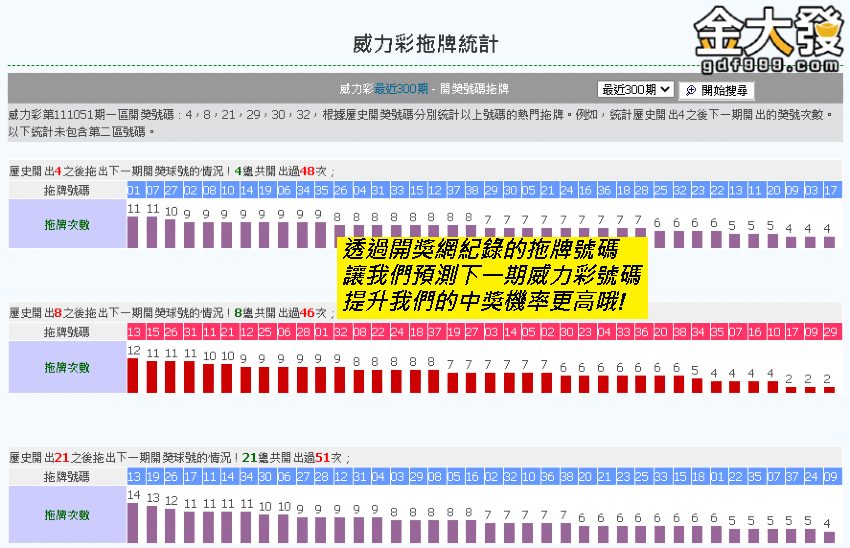Select number 15 in the pink row after 8
Screen dimensions: 850x548
point(153,332)
